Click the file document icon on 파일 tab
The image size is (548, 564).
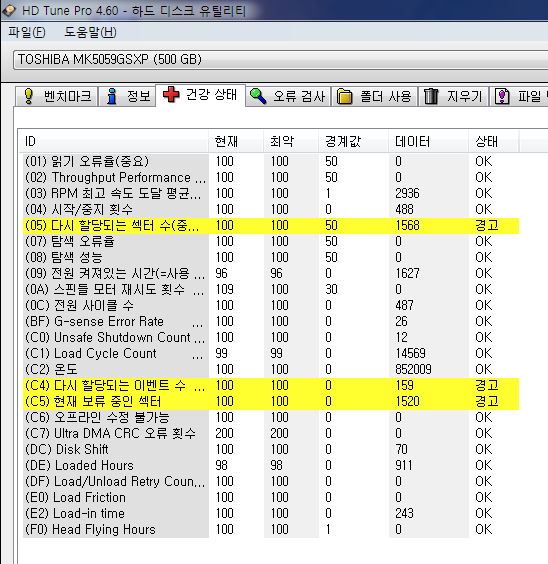(x=502, y=96)
